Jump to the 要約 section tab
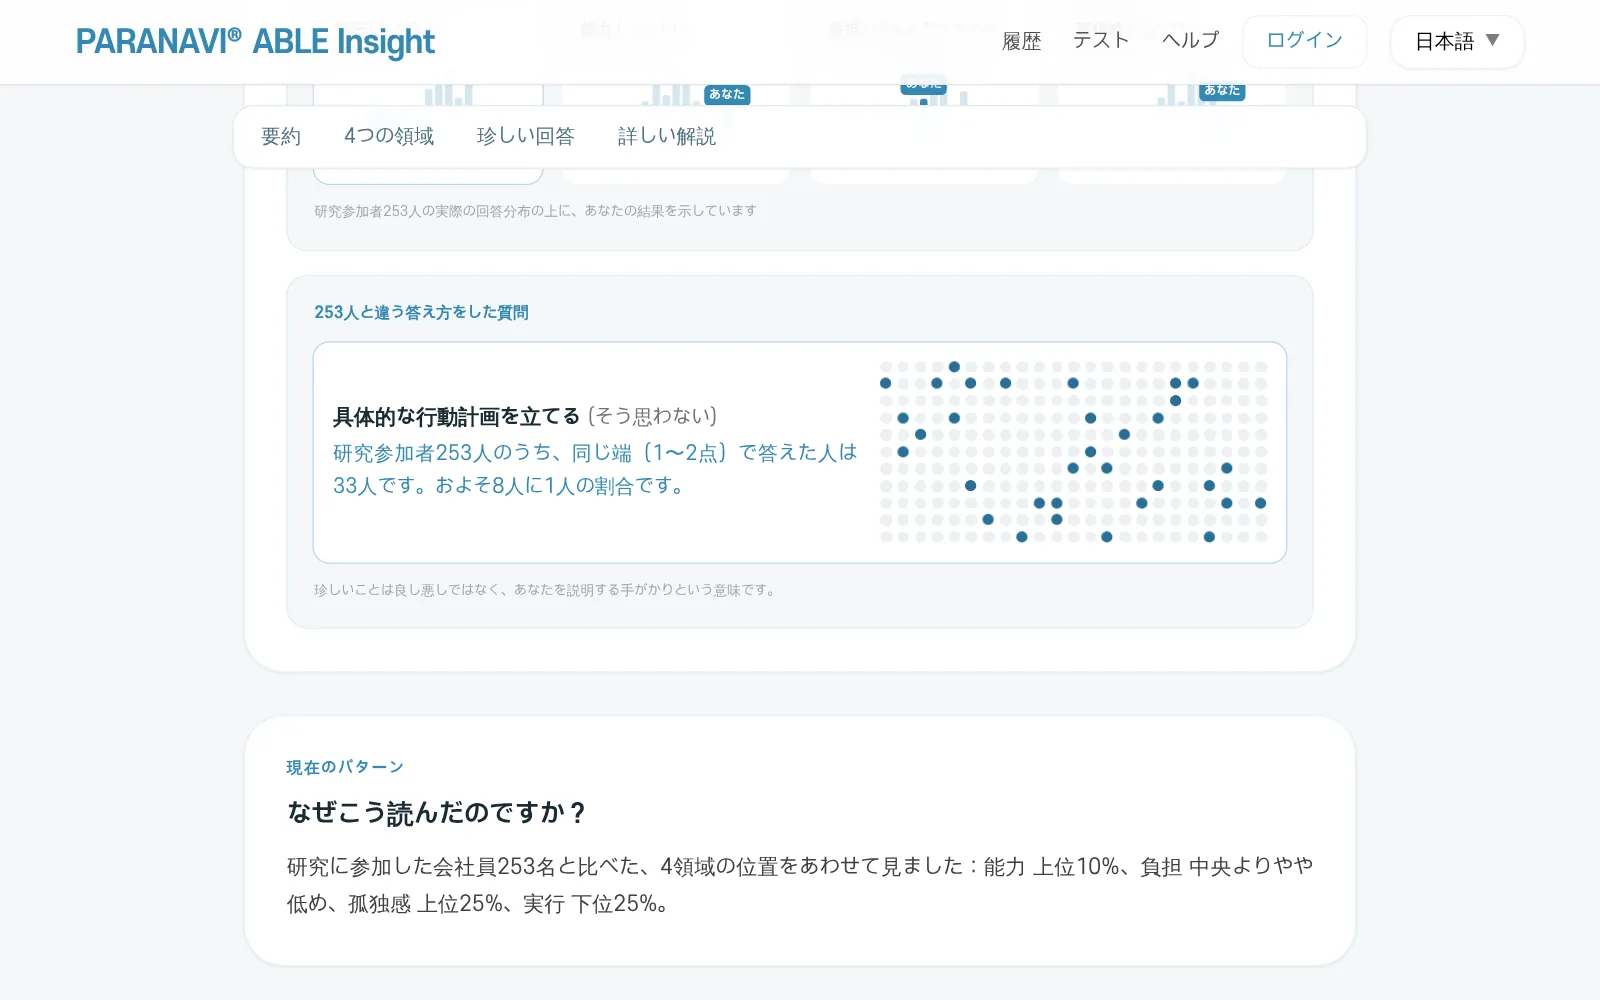1600x1000 pixels. click(x=281, y=136)
